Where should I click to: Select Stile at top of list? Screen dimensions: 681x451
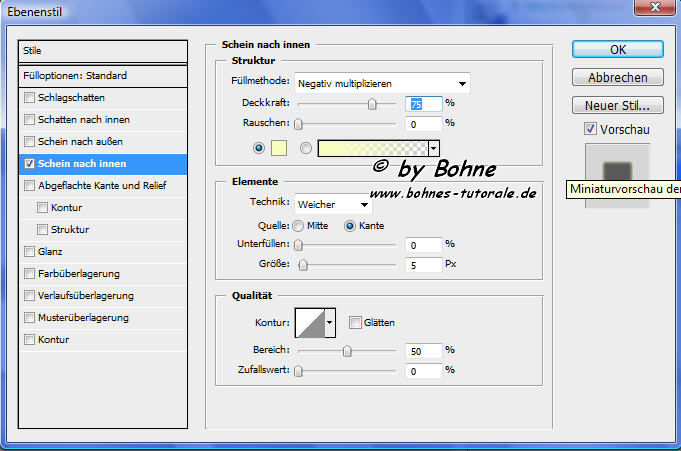103,51
